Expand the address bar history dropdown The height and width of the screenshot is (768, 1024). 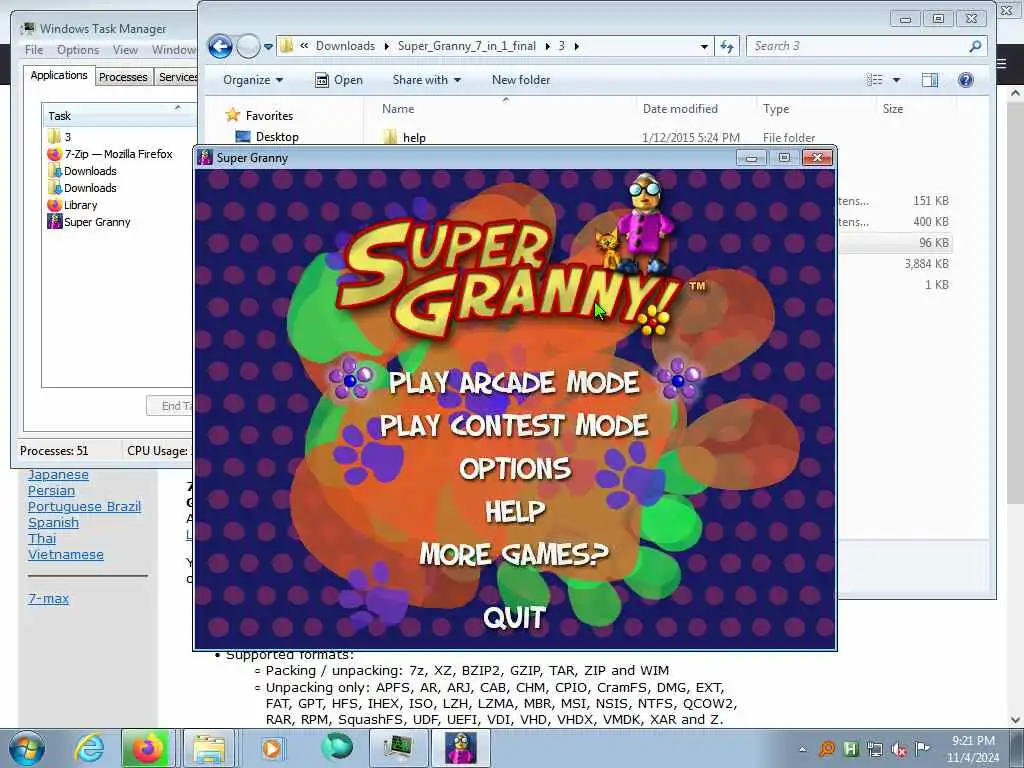click(x=703, y=46)
